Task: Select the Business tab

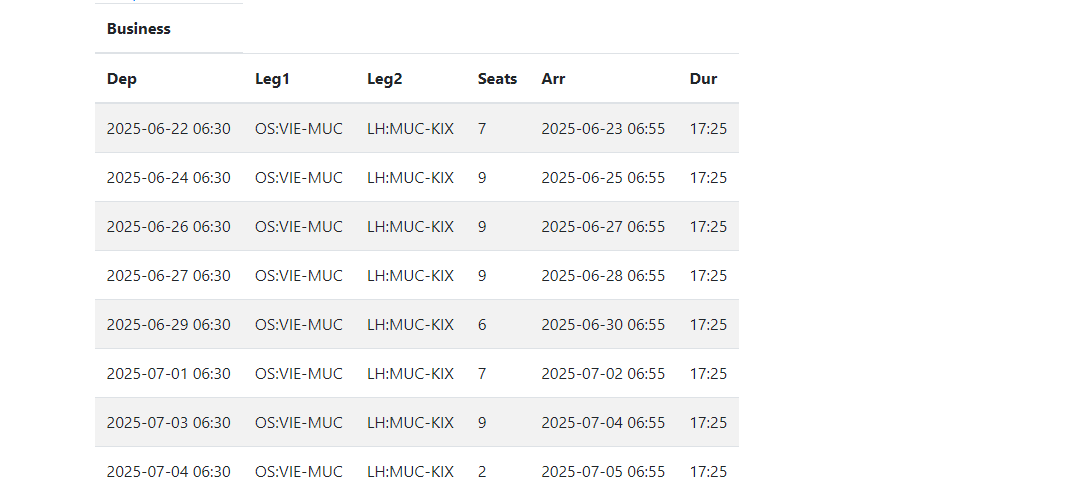Action: [x=139, y=29]
